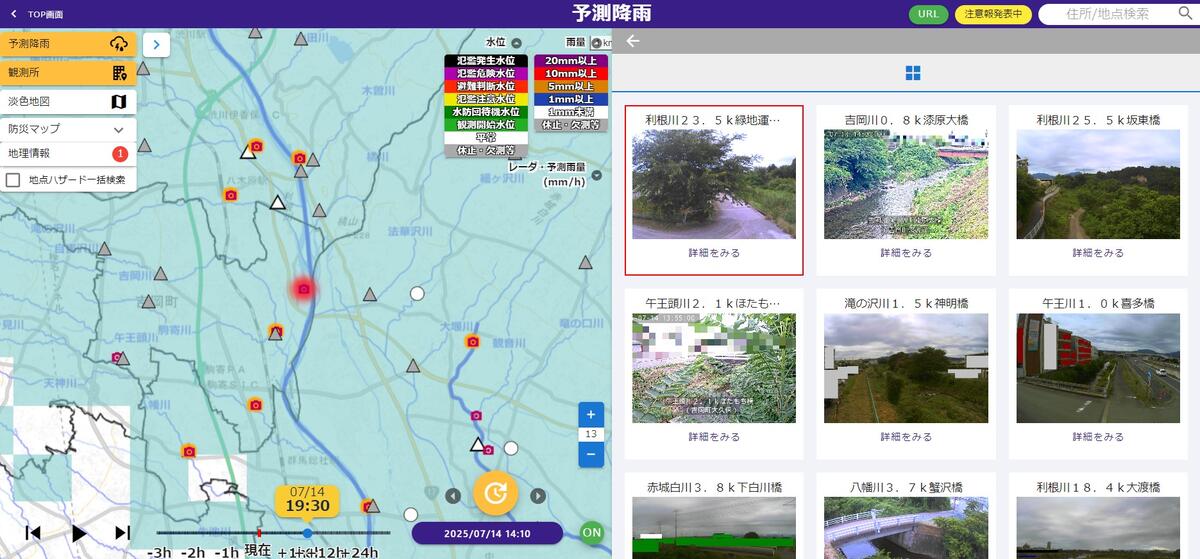1200x559 pixels.
Task: Click the 氾濫注意水位 yellow legend swatch
Action: (486, 99)
